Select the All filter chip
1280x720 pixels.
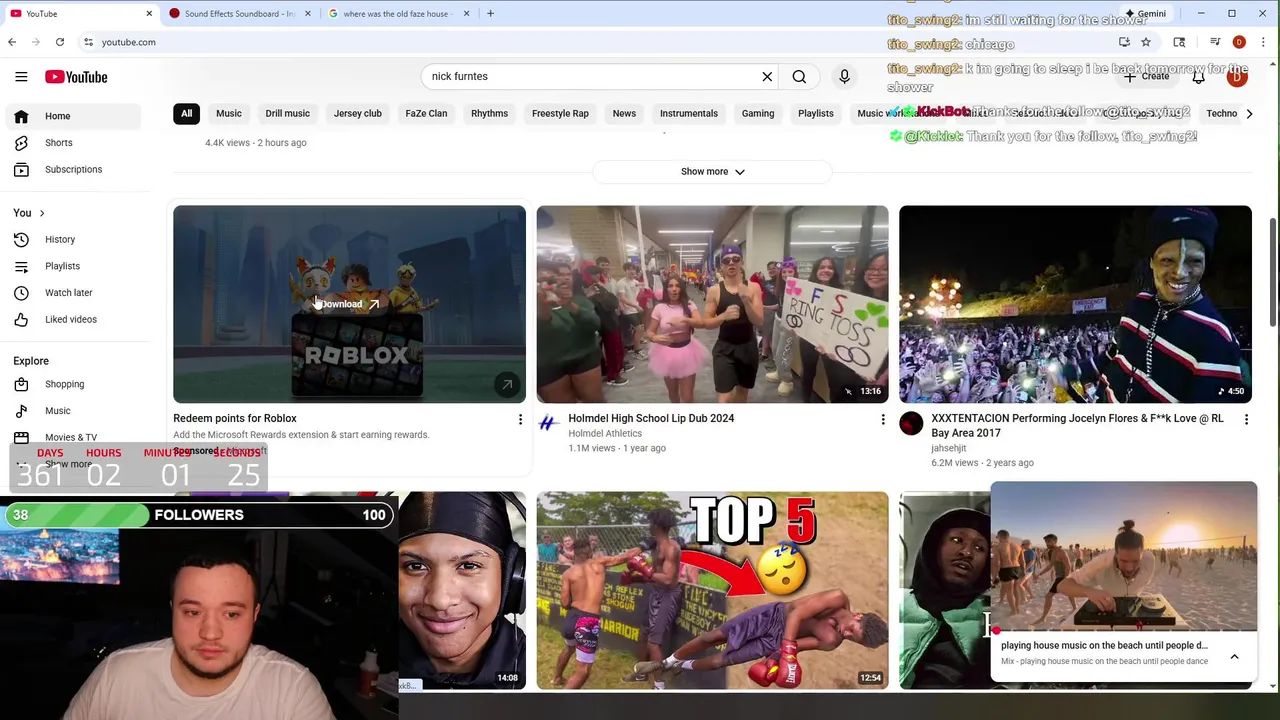(186, 114)
